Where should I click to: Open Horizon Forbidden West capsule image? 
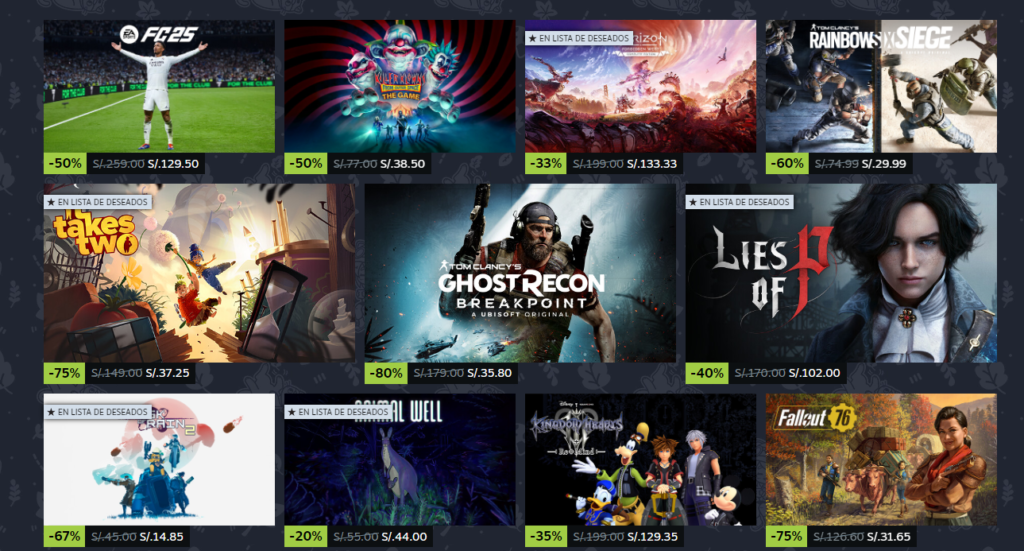641,86
